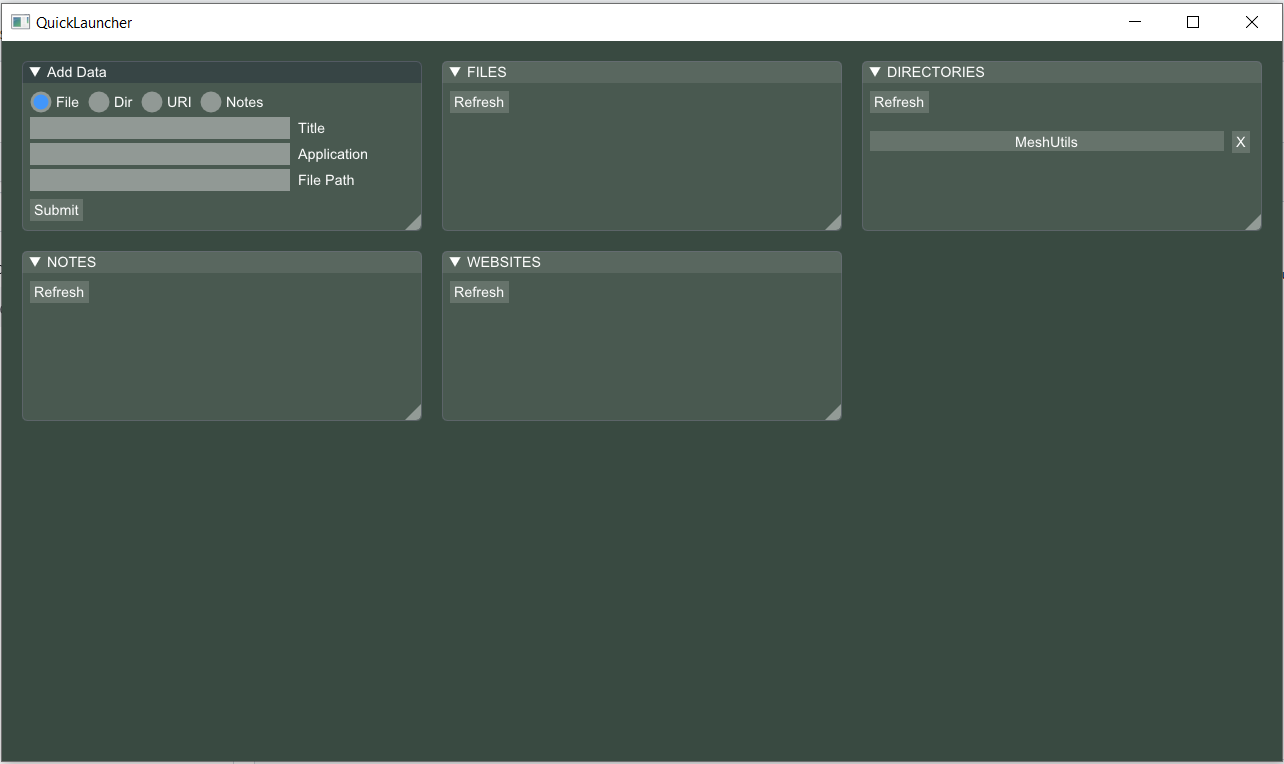The height and width of the screenshot is (764, 1284).
Task: Collapse the WEBSITES panel
Action: pos(454,261)
